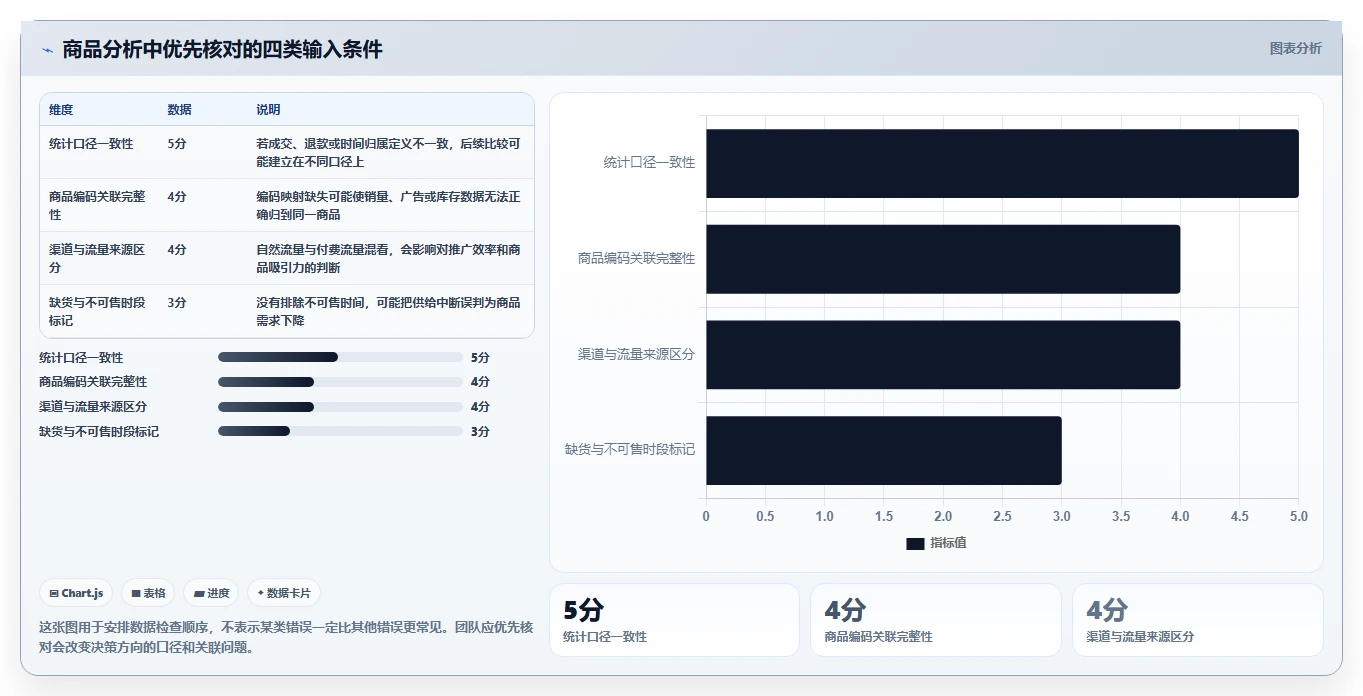Click the 统计口径一致性 chart bar
1363x696 pixels.
click(x=1002, y=163)
